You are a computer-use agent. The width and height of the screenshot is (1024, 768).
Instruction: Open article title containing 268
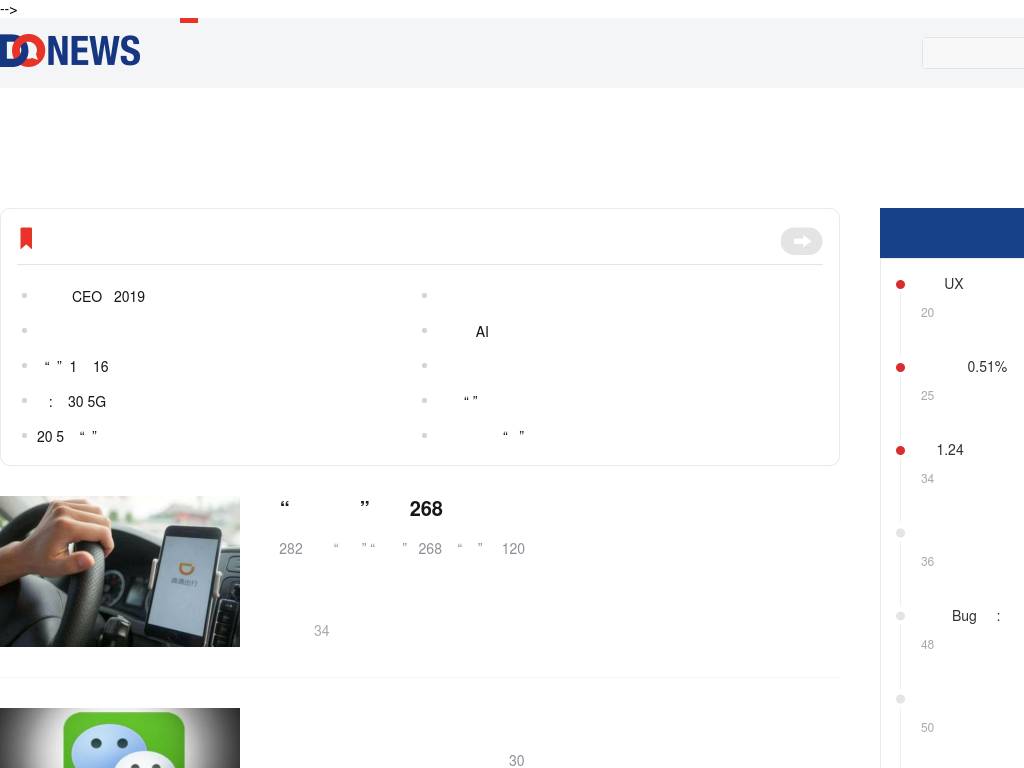pos(360,509)
